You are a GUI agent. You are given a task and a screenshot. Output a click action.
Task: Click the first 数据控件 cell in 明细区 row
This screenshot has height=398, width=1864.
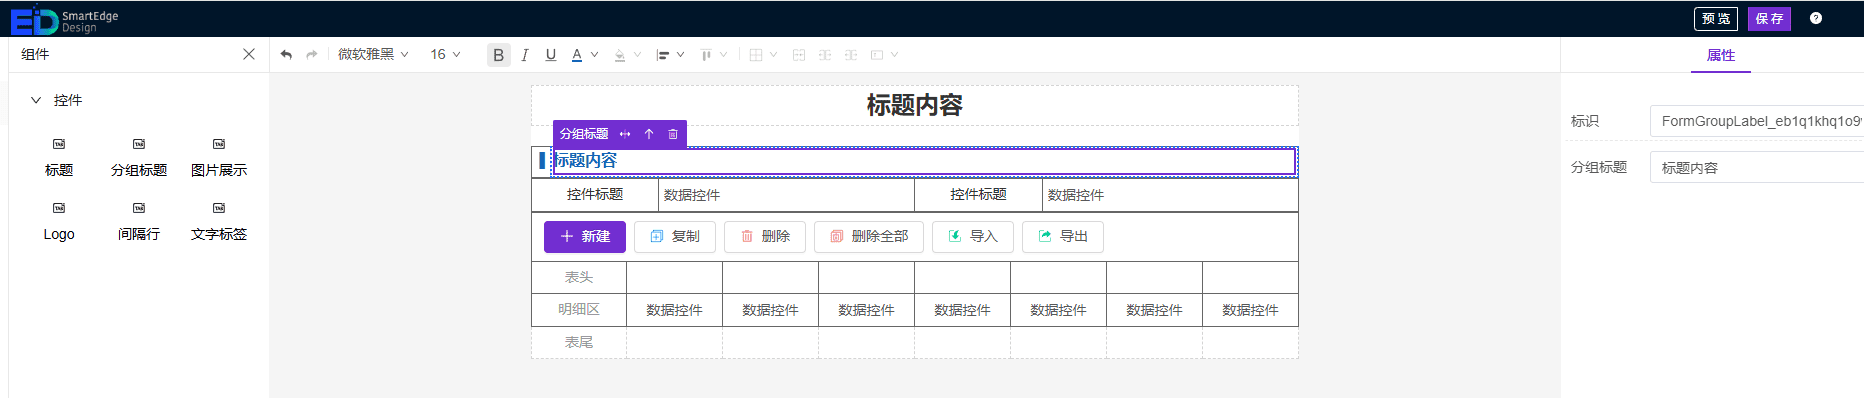click(x=674, y=310)
